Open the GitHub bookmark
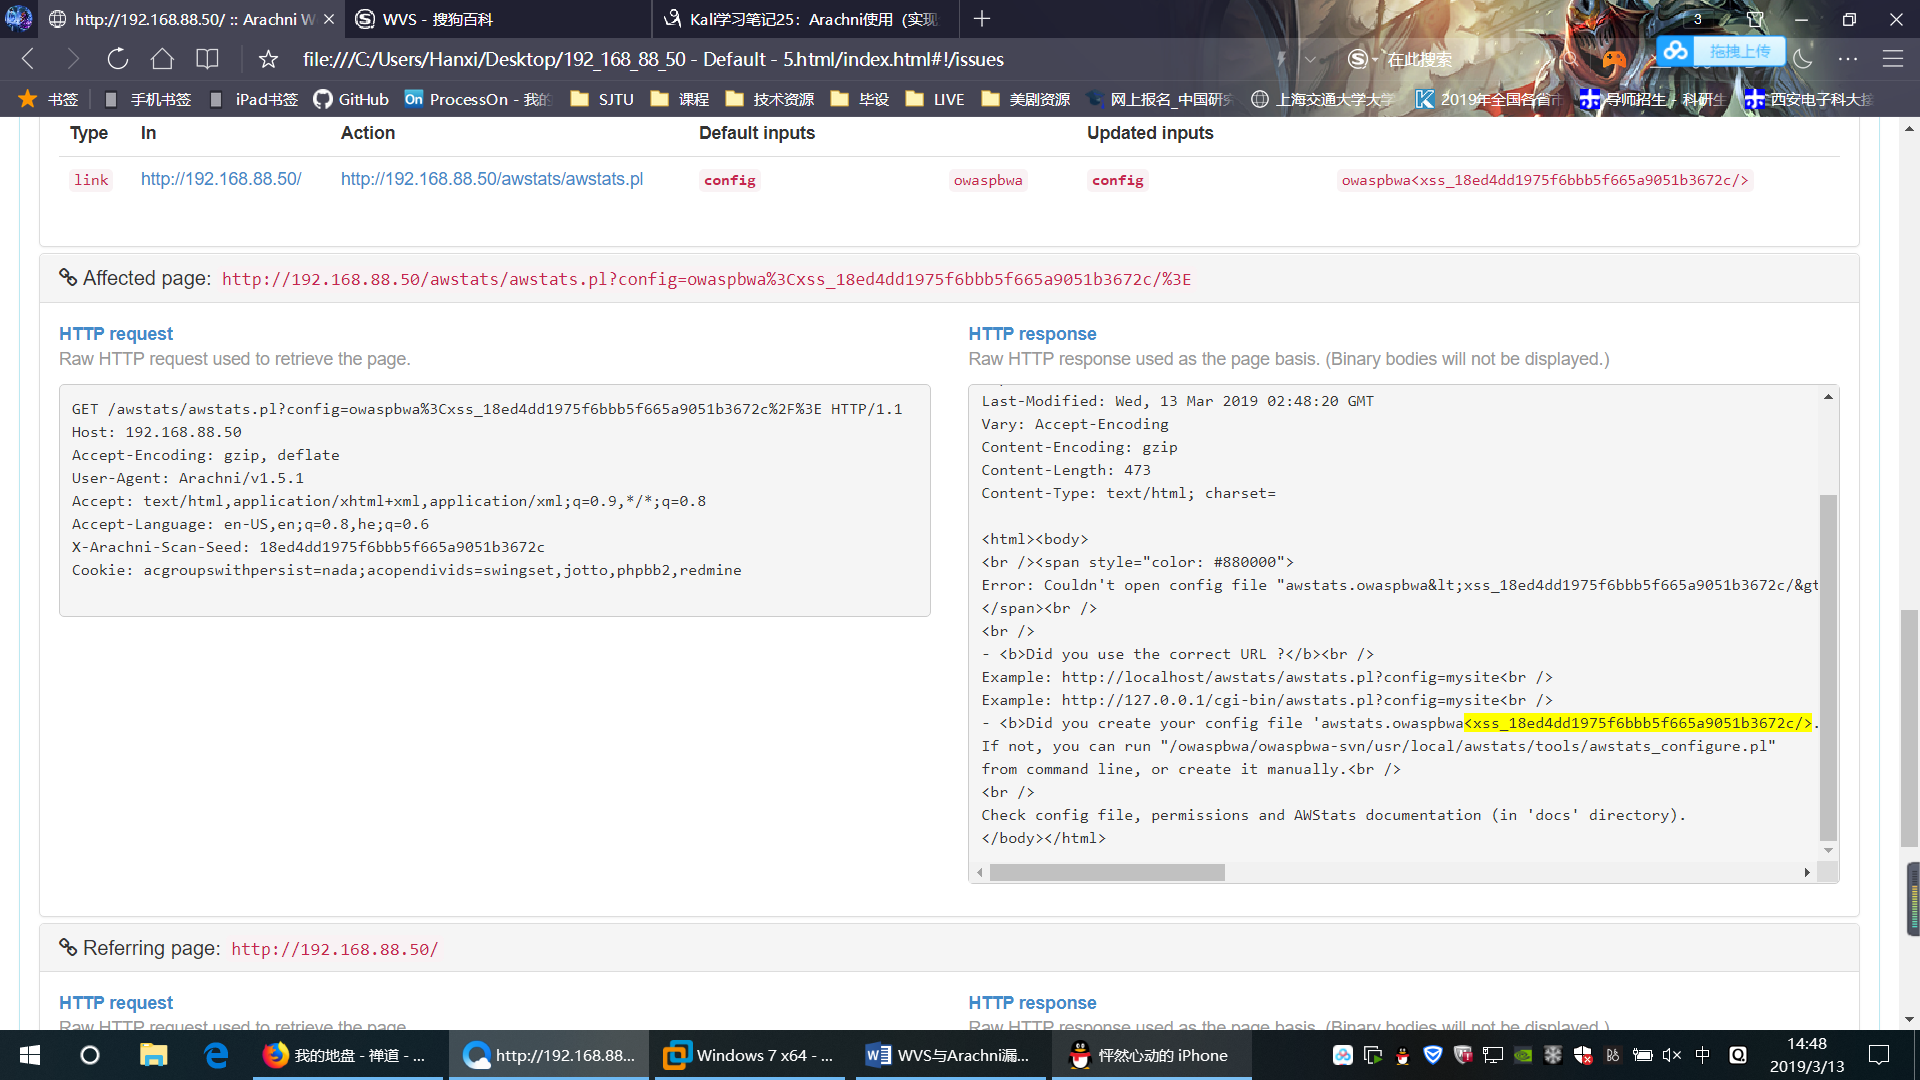This screenshot has width=1920, height=1080. (x=351, y=99)
